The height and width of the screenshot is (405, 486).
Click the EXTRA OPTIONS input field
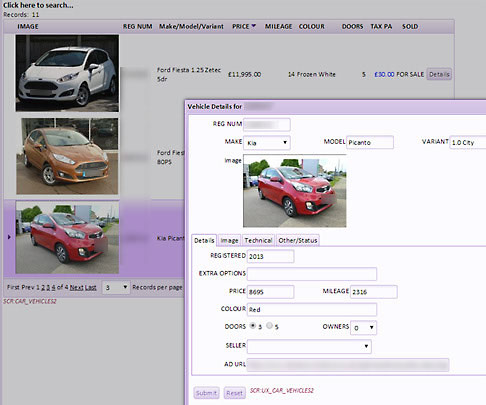[x=312, y=274]
